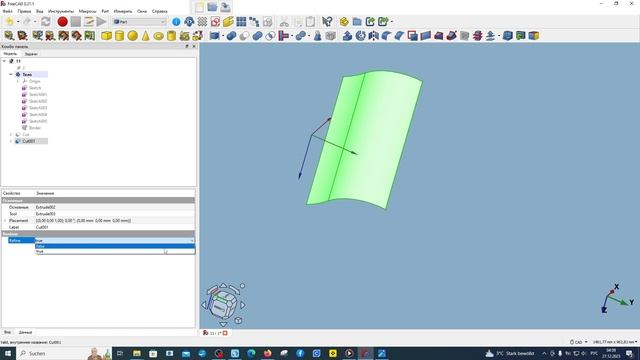640x360 pixels.
Task: Open the Макросы menu
Action: point(87,11)
